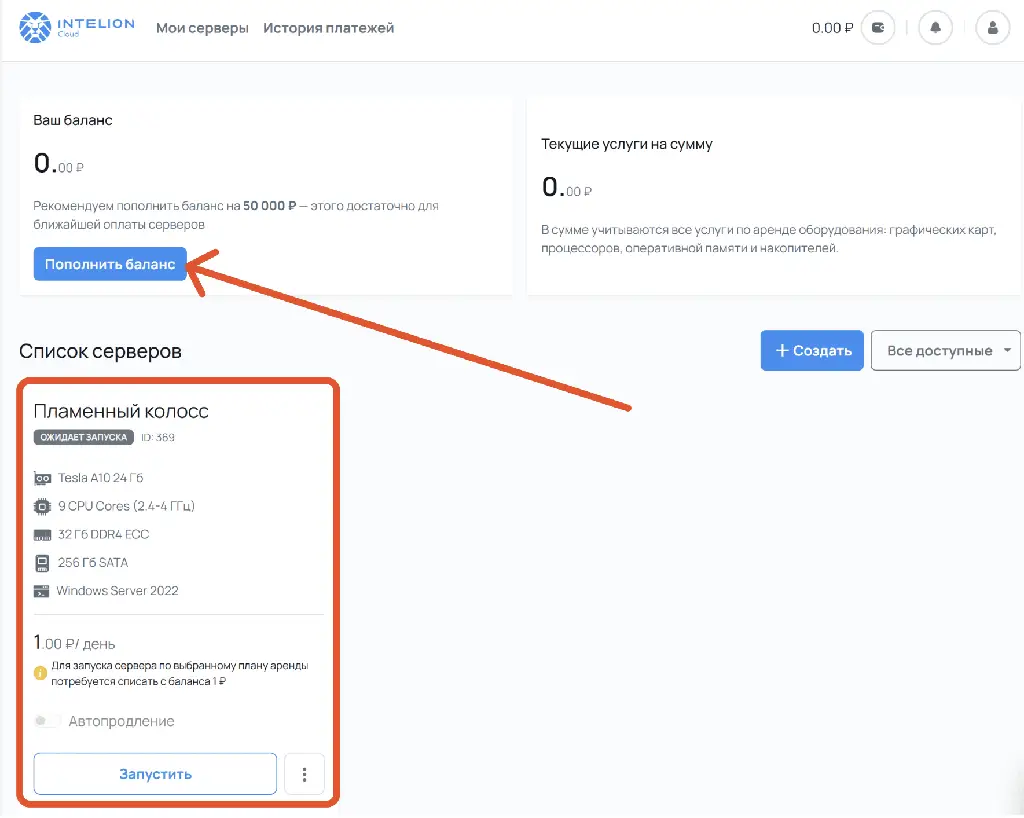1024x818 pixels.
Task: Open notifications bell icon
Action: (x=936, y=28)
